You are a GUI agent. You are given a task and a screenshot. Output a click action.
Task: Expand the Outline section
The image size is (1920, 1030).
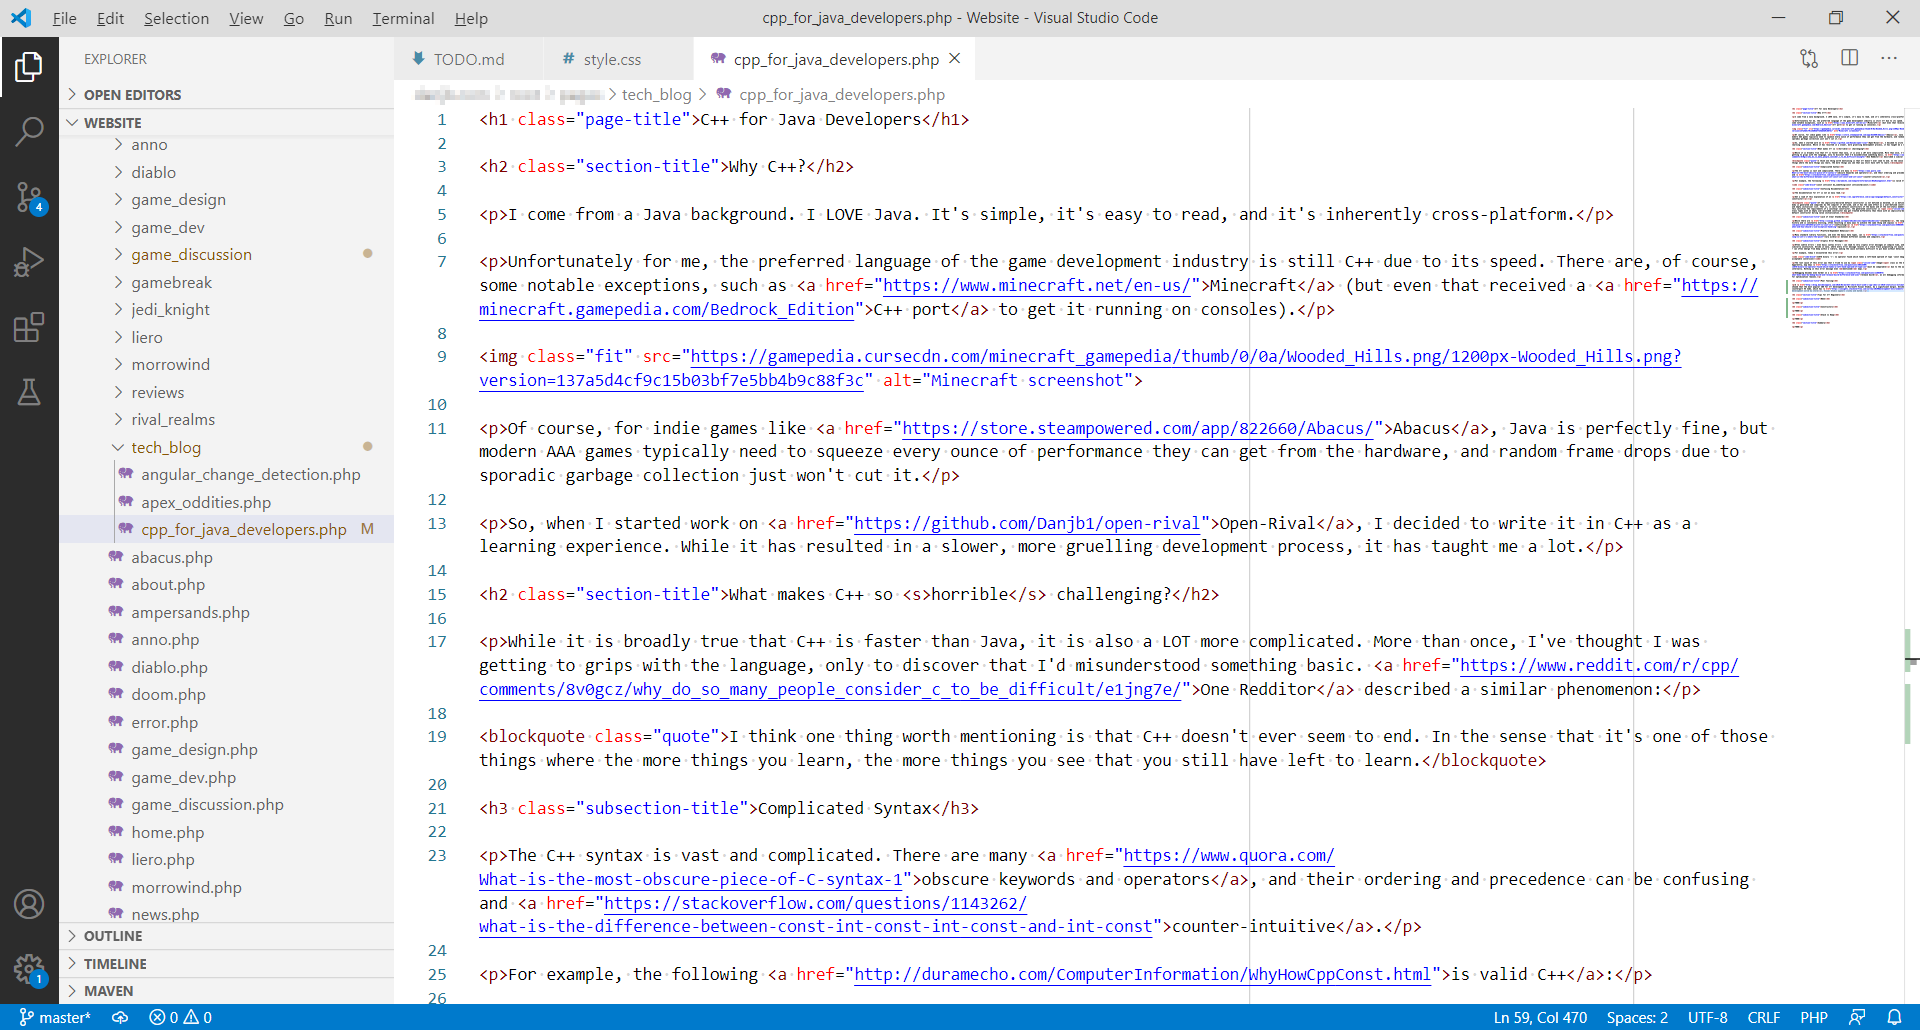click(227, 936)
